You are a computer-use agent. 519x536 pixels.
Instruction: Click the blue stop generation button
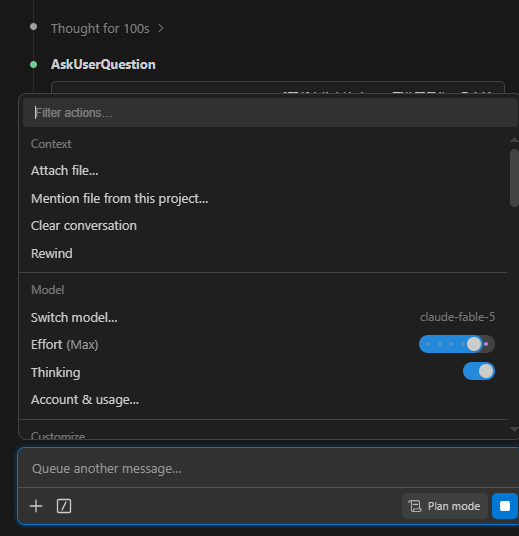click(505, 506)
